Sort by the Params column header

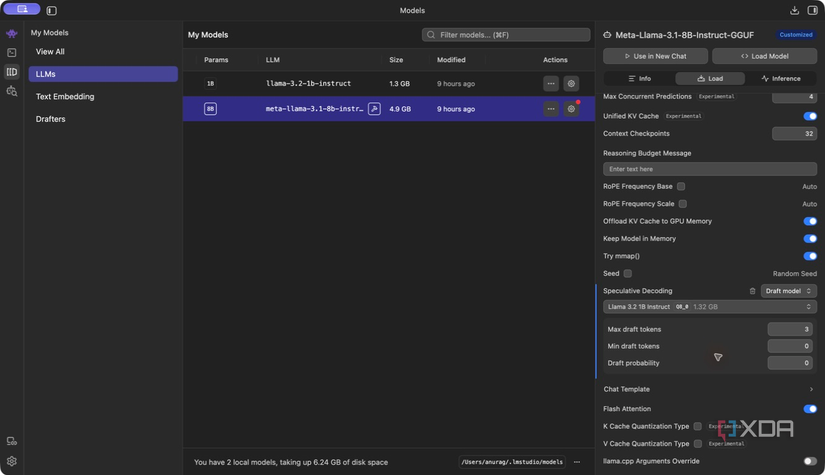(216, 60)
